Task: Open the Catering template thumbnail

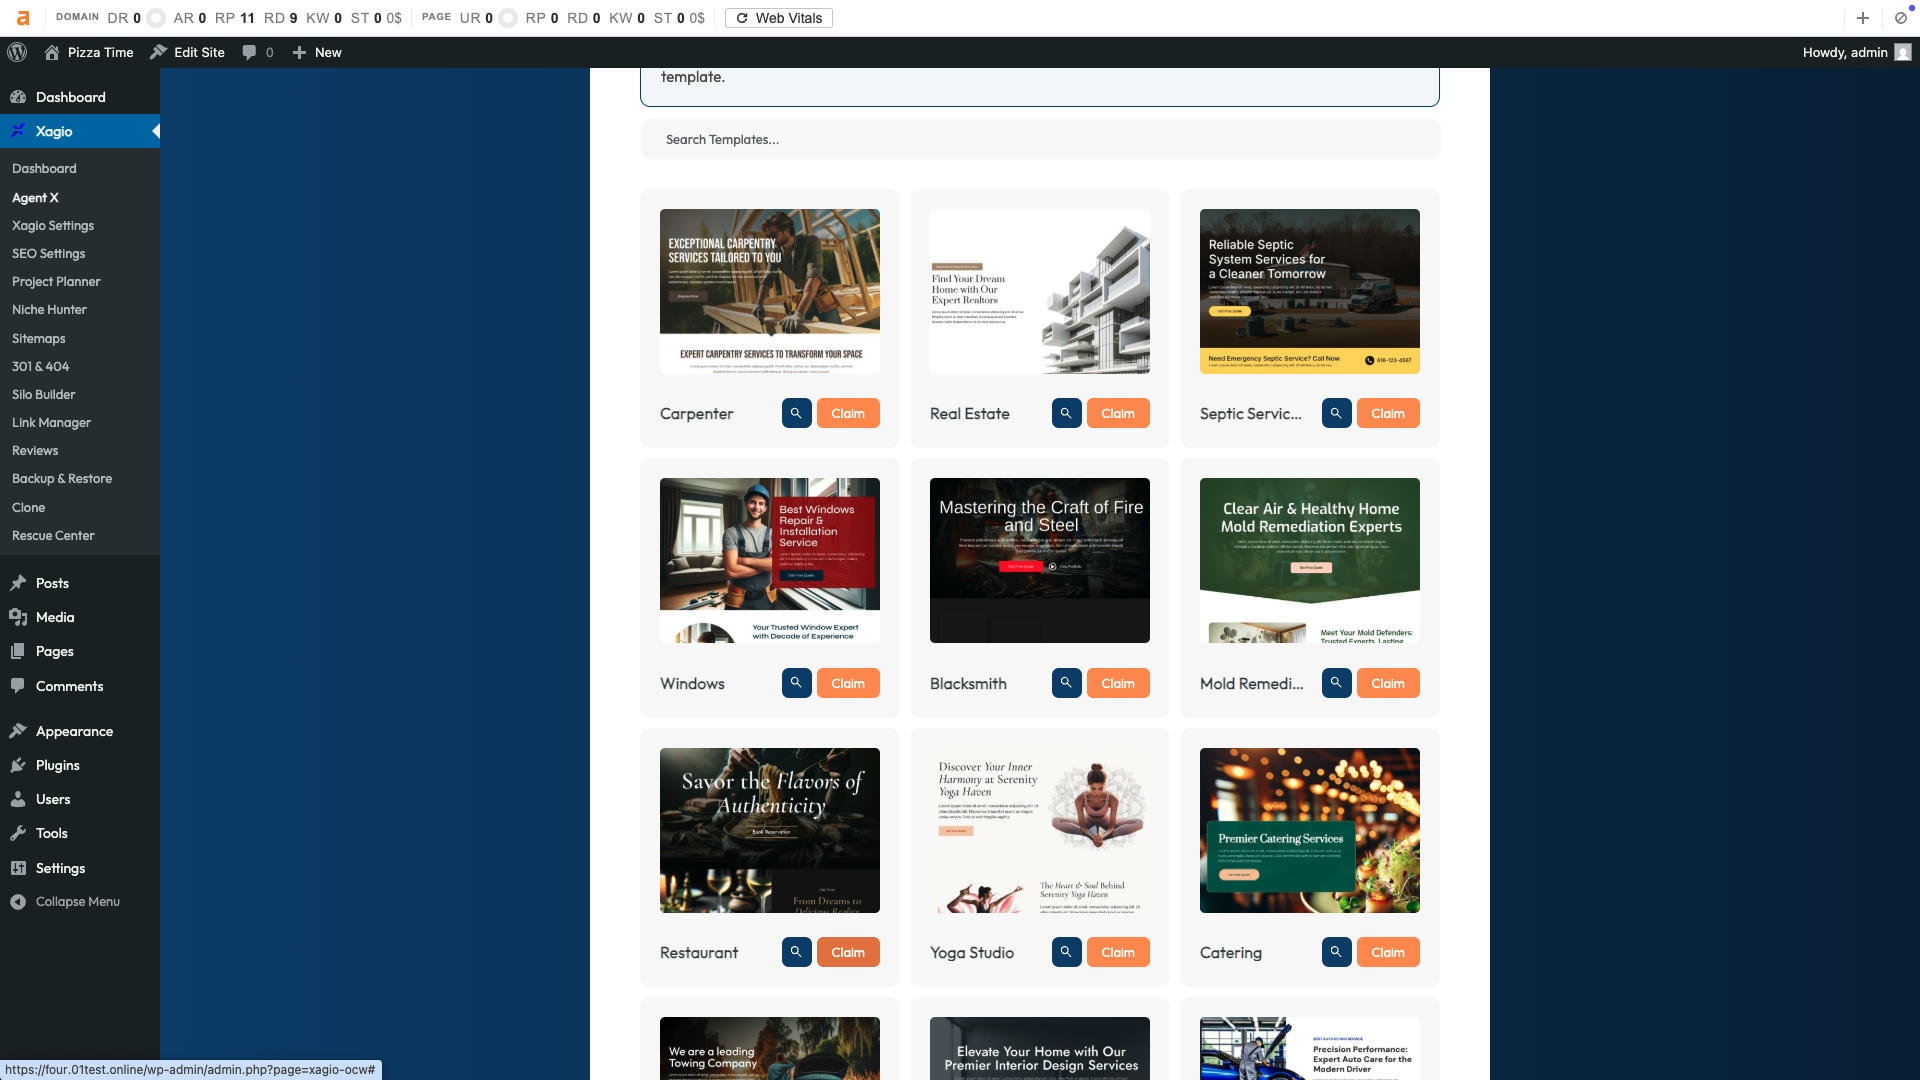Action: click(x=1310, y=830)
